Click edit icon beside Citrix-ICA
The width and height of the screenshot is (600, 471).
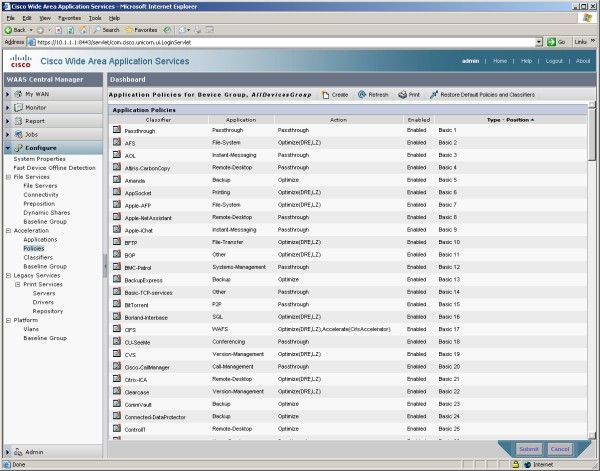[117, 378]
